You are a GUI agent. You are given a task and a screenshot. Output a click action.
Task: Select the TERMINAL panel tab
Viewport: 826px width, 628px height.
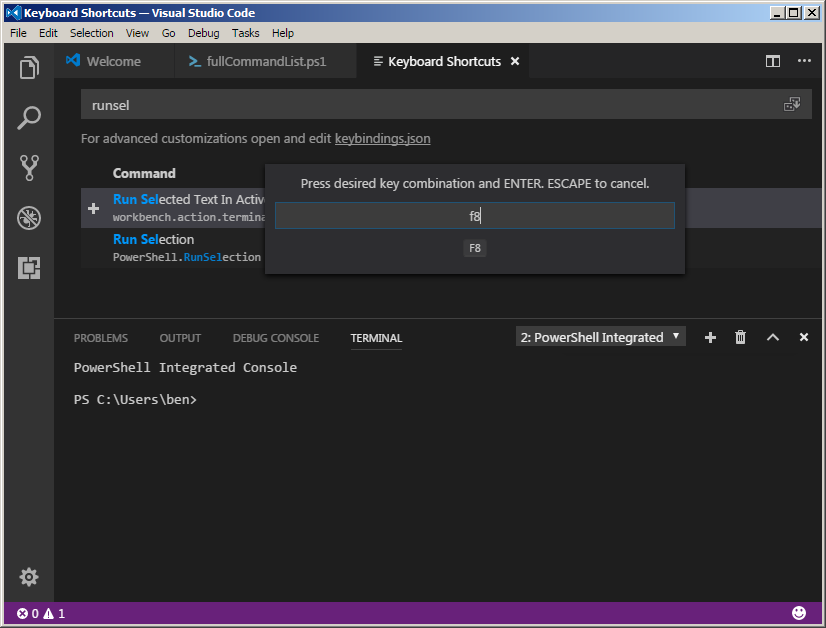376,338
